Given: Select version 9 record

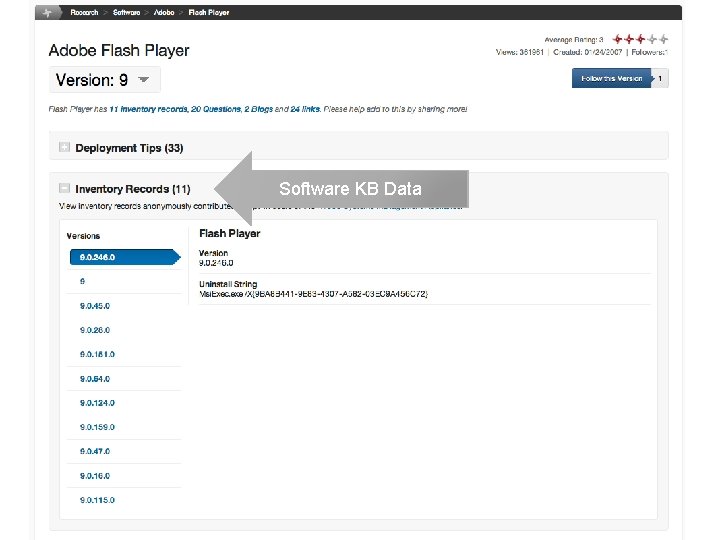Looking at the screenshot, I should tap(82, 281).
